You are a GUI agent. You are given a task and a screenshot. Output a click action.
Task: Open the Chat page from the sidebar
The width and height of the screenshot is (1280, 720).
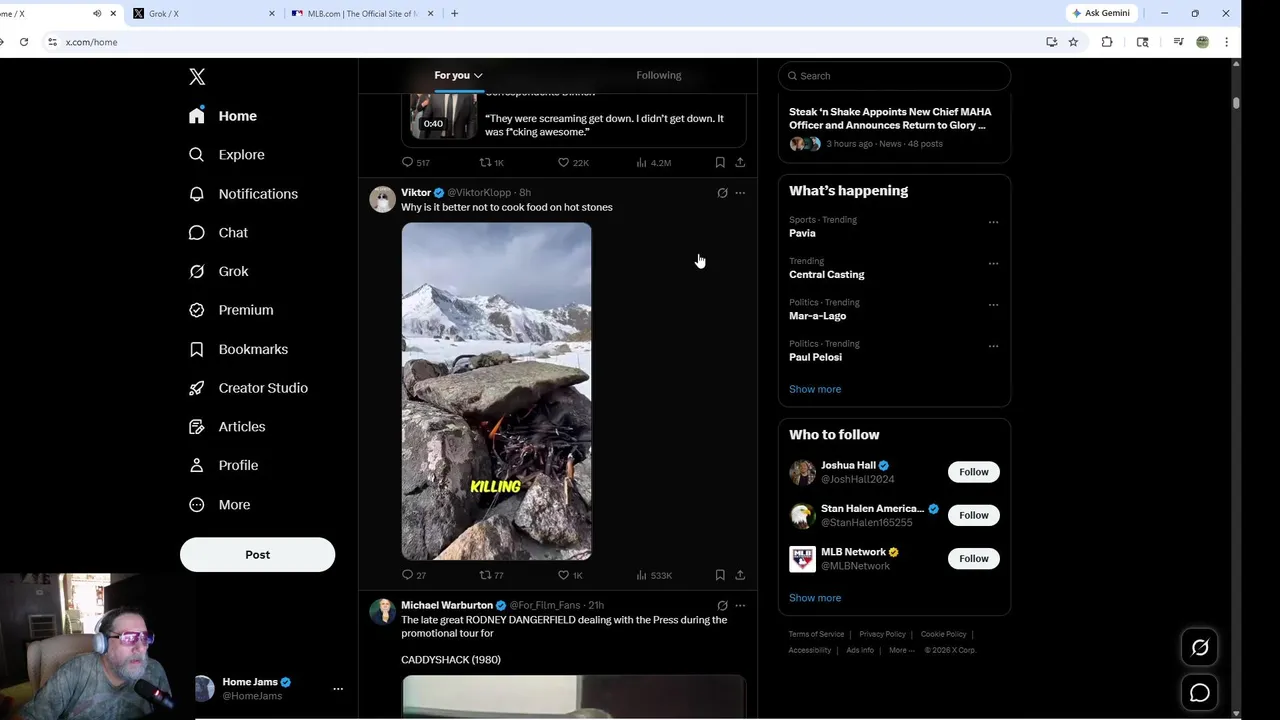click(x=219, y=233)
